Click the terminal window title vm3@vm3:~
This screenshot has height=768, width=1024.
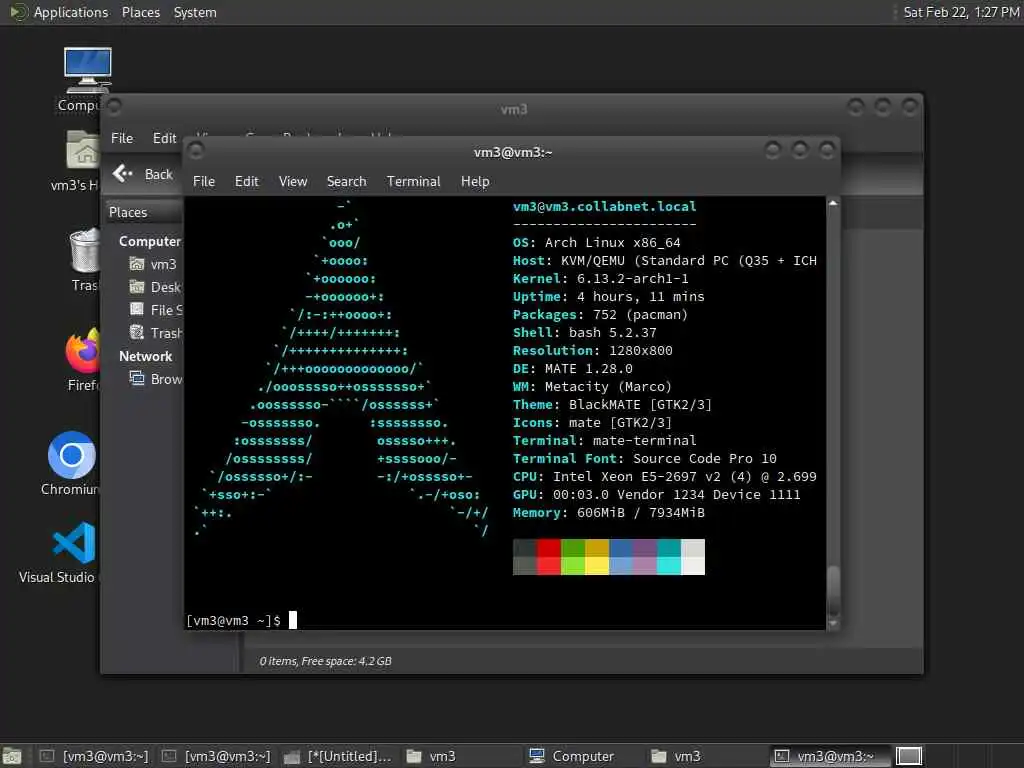tap(513, 152)
